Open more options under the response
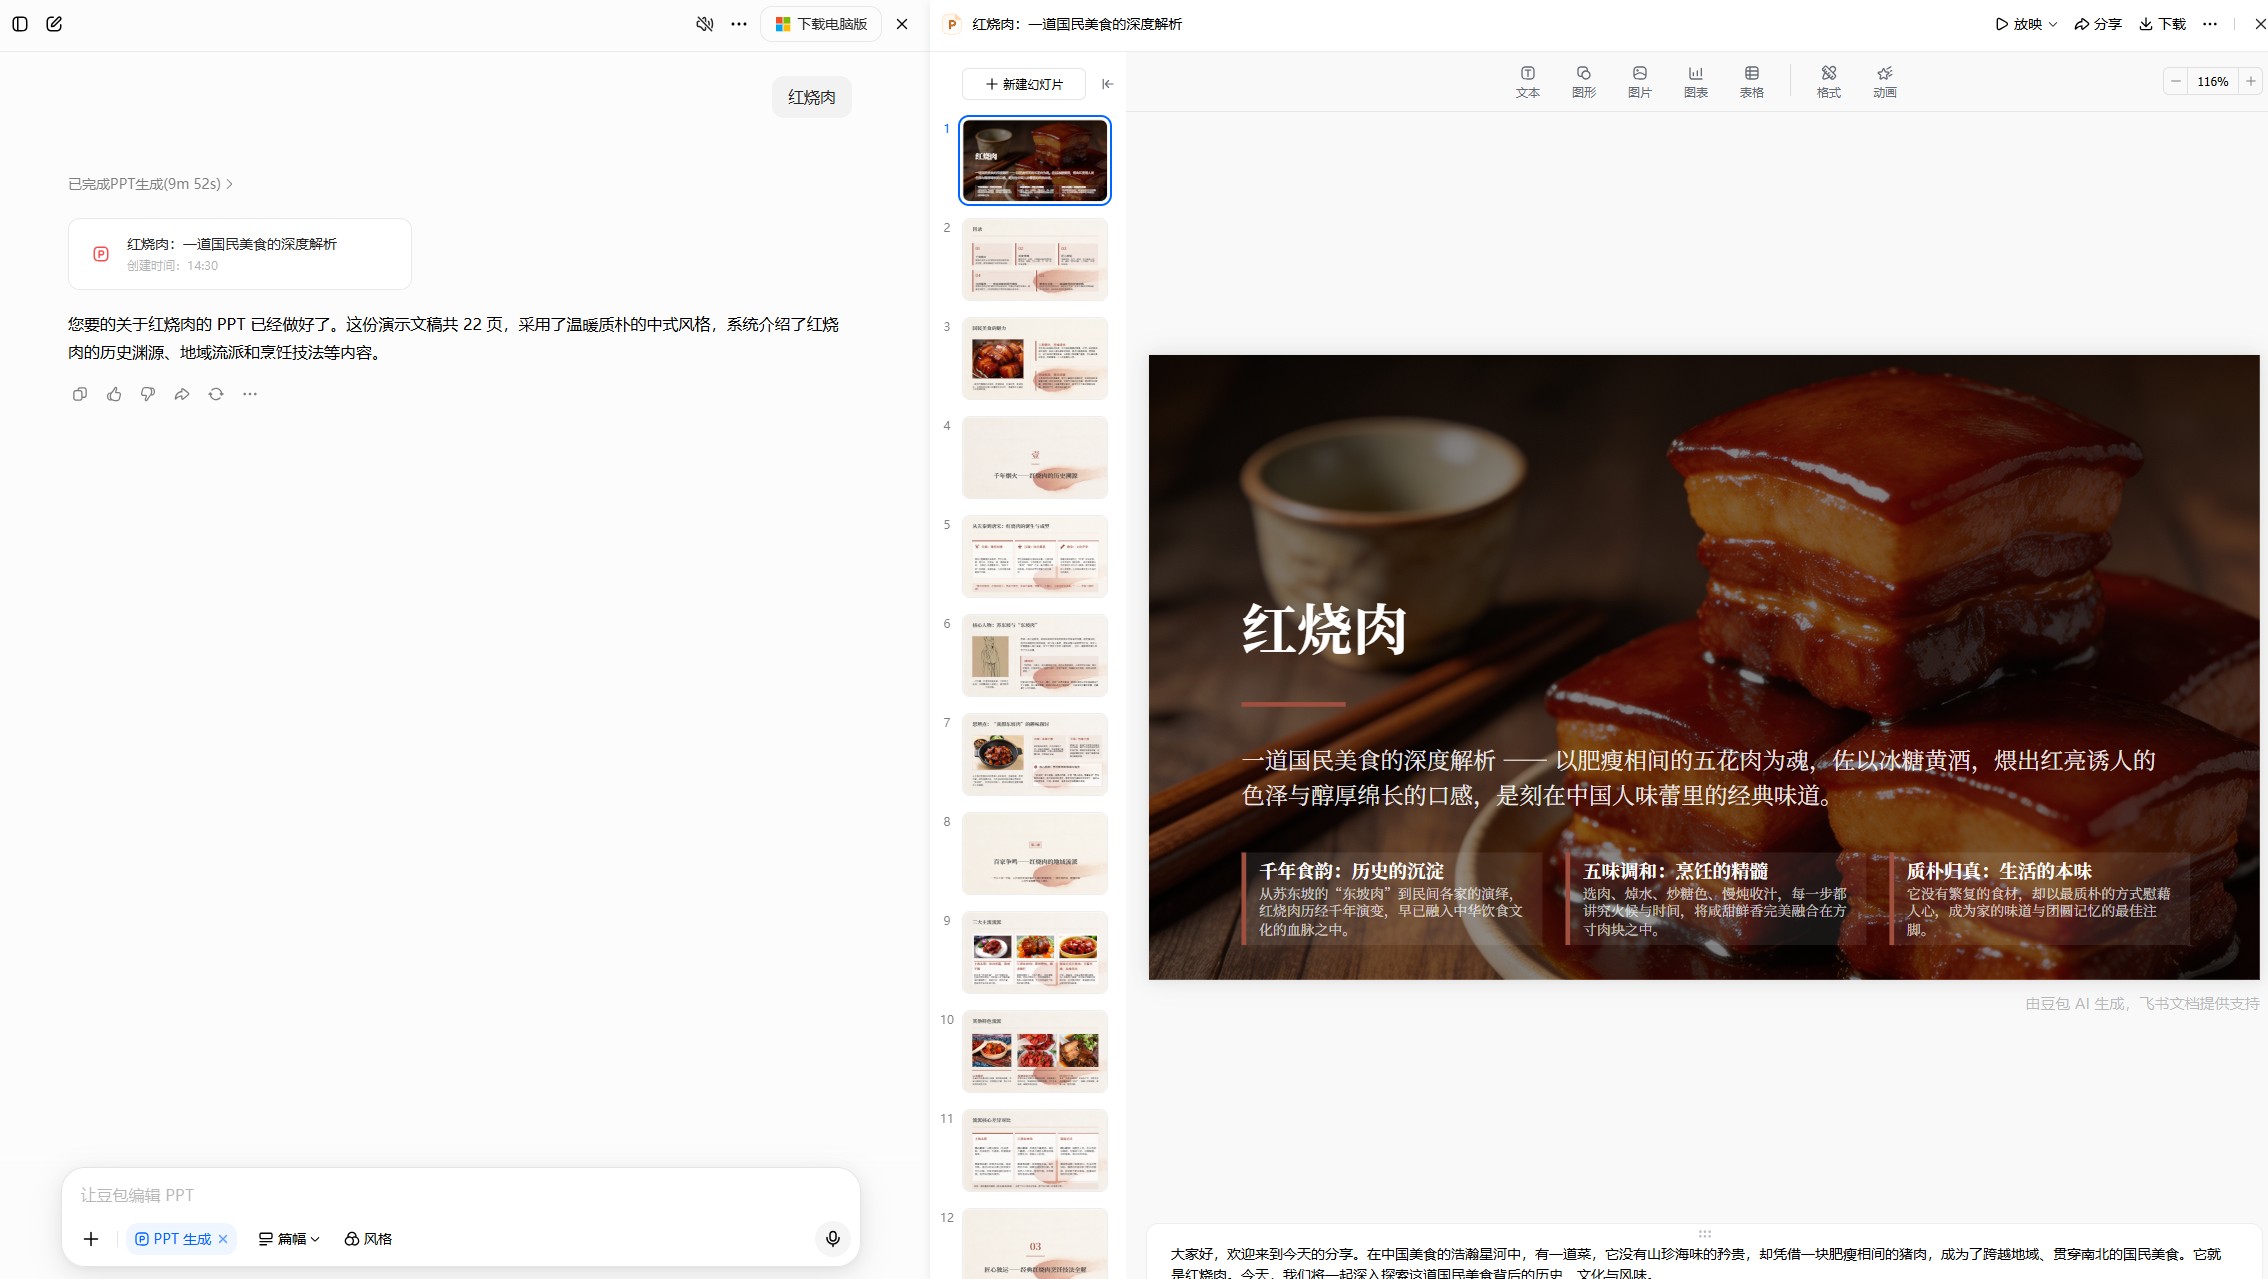This screenshot has height=1279, width=2268. (x=250, y=394)
